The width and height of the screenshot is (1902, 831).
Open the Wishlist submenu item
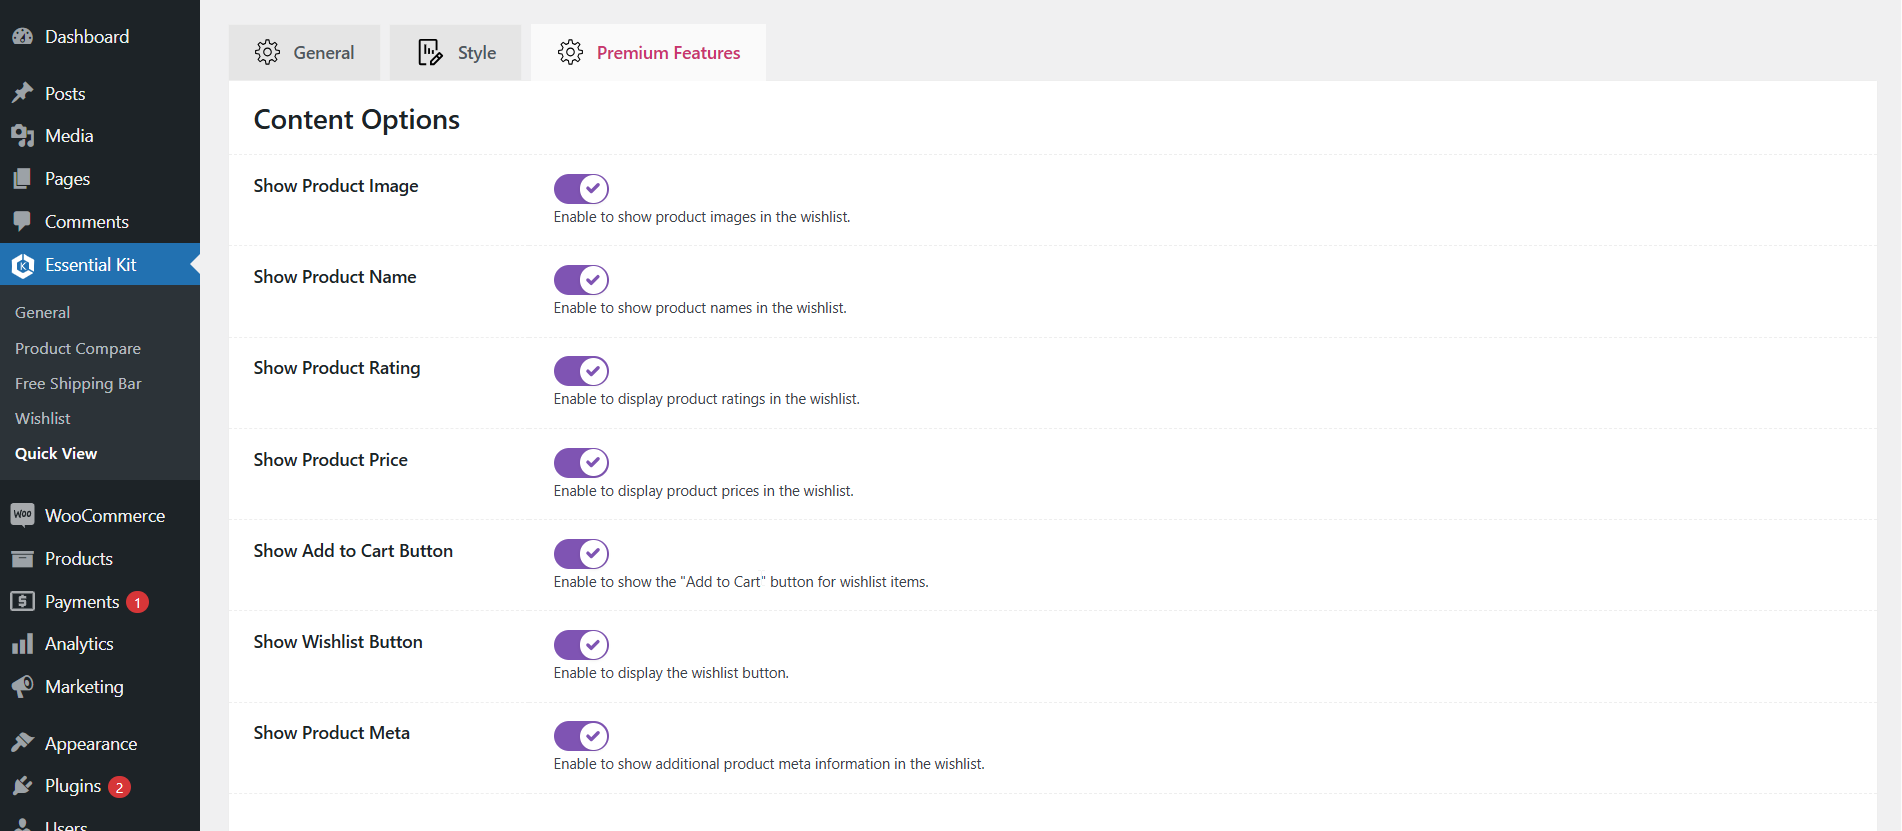coord(43,418)
